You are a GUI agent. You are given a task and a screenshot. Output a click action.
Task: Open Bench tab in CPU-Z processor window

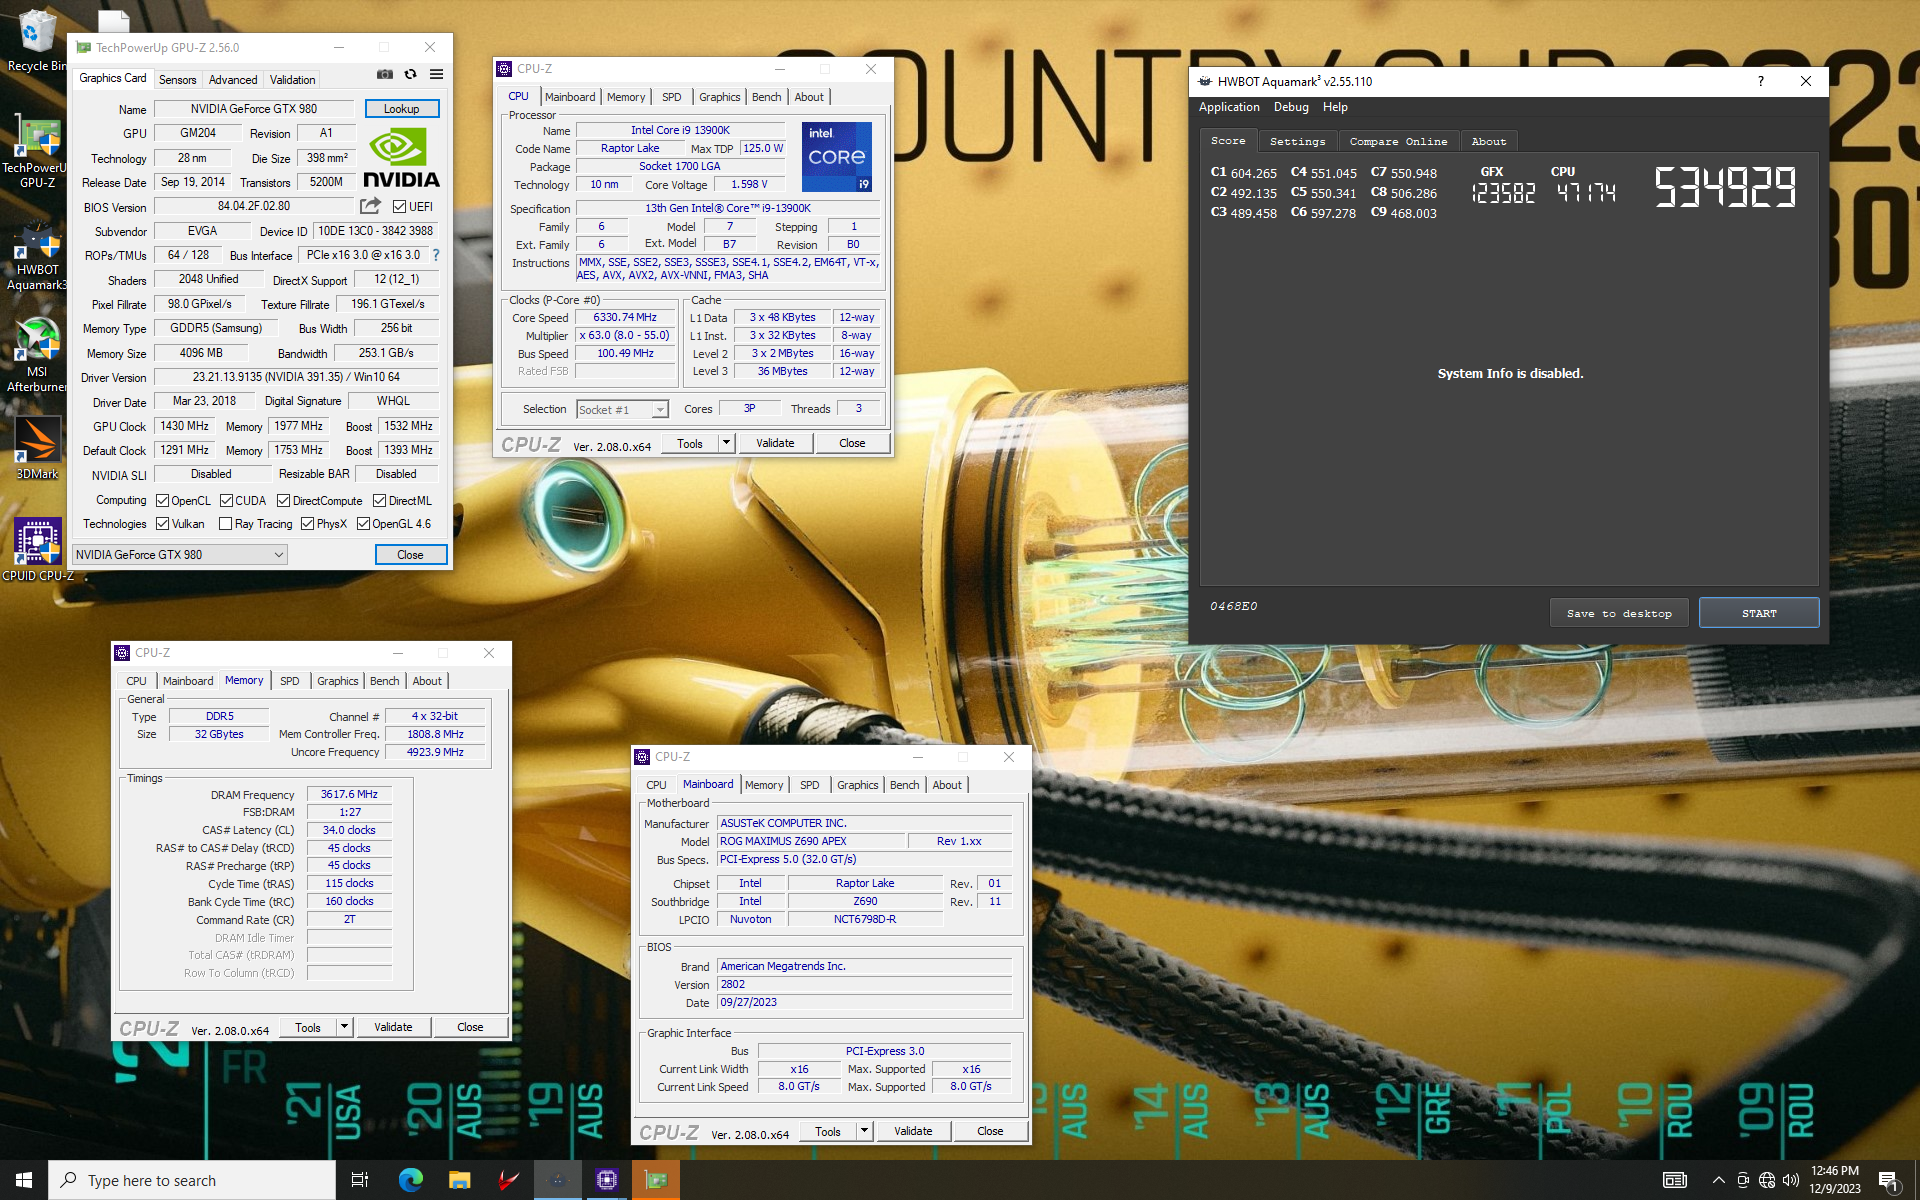coord(767,97)
